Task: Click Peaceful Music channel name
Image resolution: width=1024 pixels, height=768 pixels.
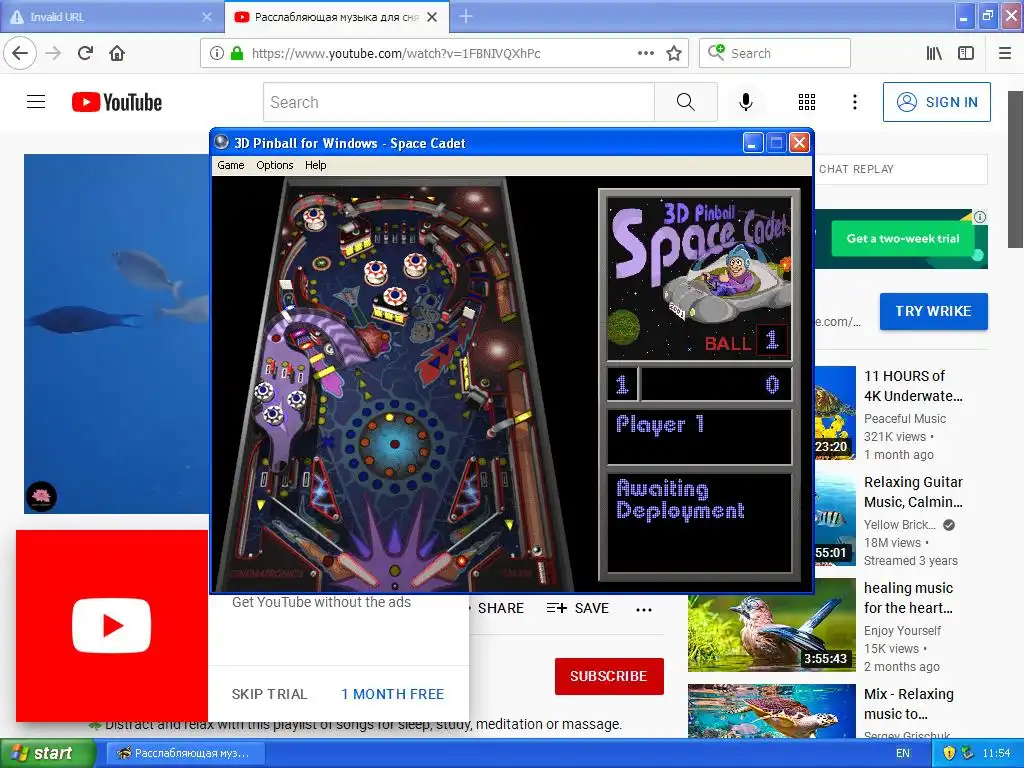Action: coord(904,419)
